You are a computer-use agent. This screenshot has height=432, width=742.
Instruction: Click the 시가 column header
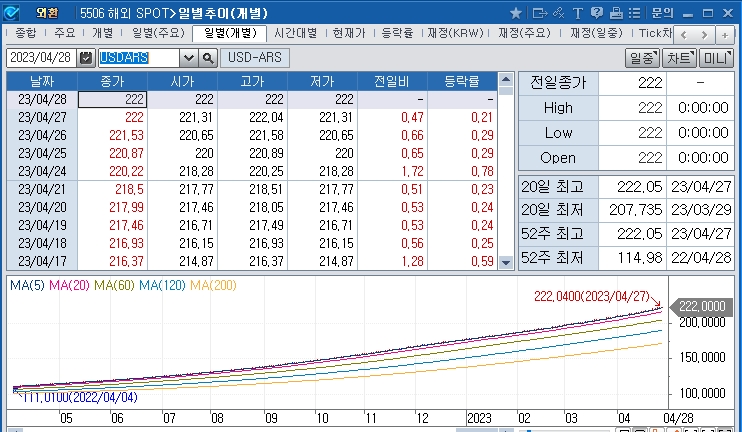click(183, 81)
